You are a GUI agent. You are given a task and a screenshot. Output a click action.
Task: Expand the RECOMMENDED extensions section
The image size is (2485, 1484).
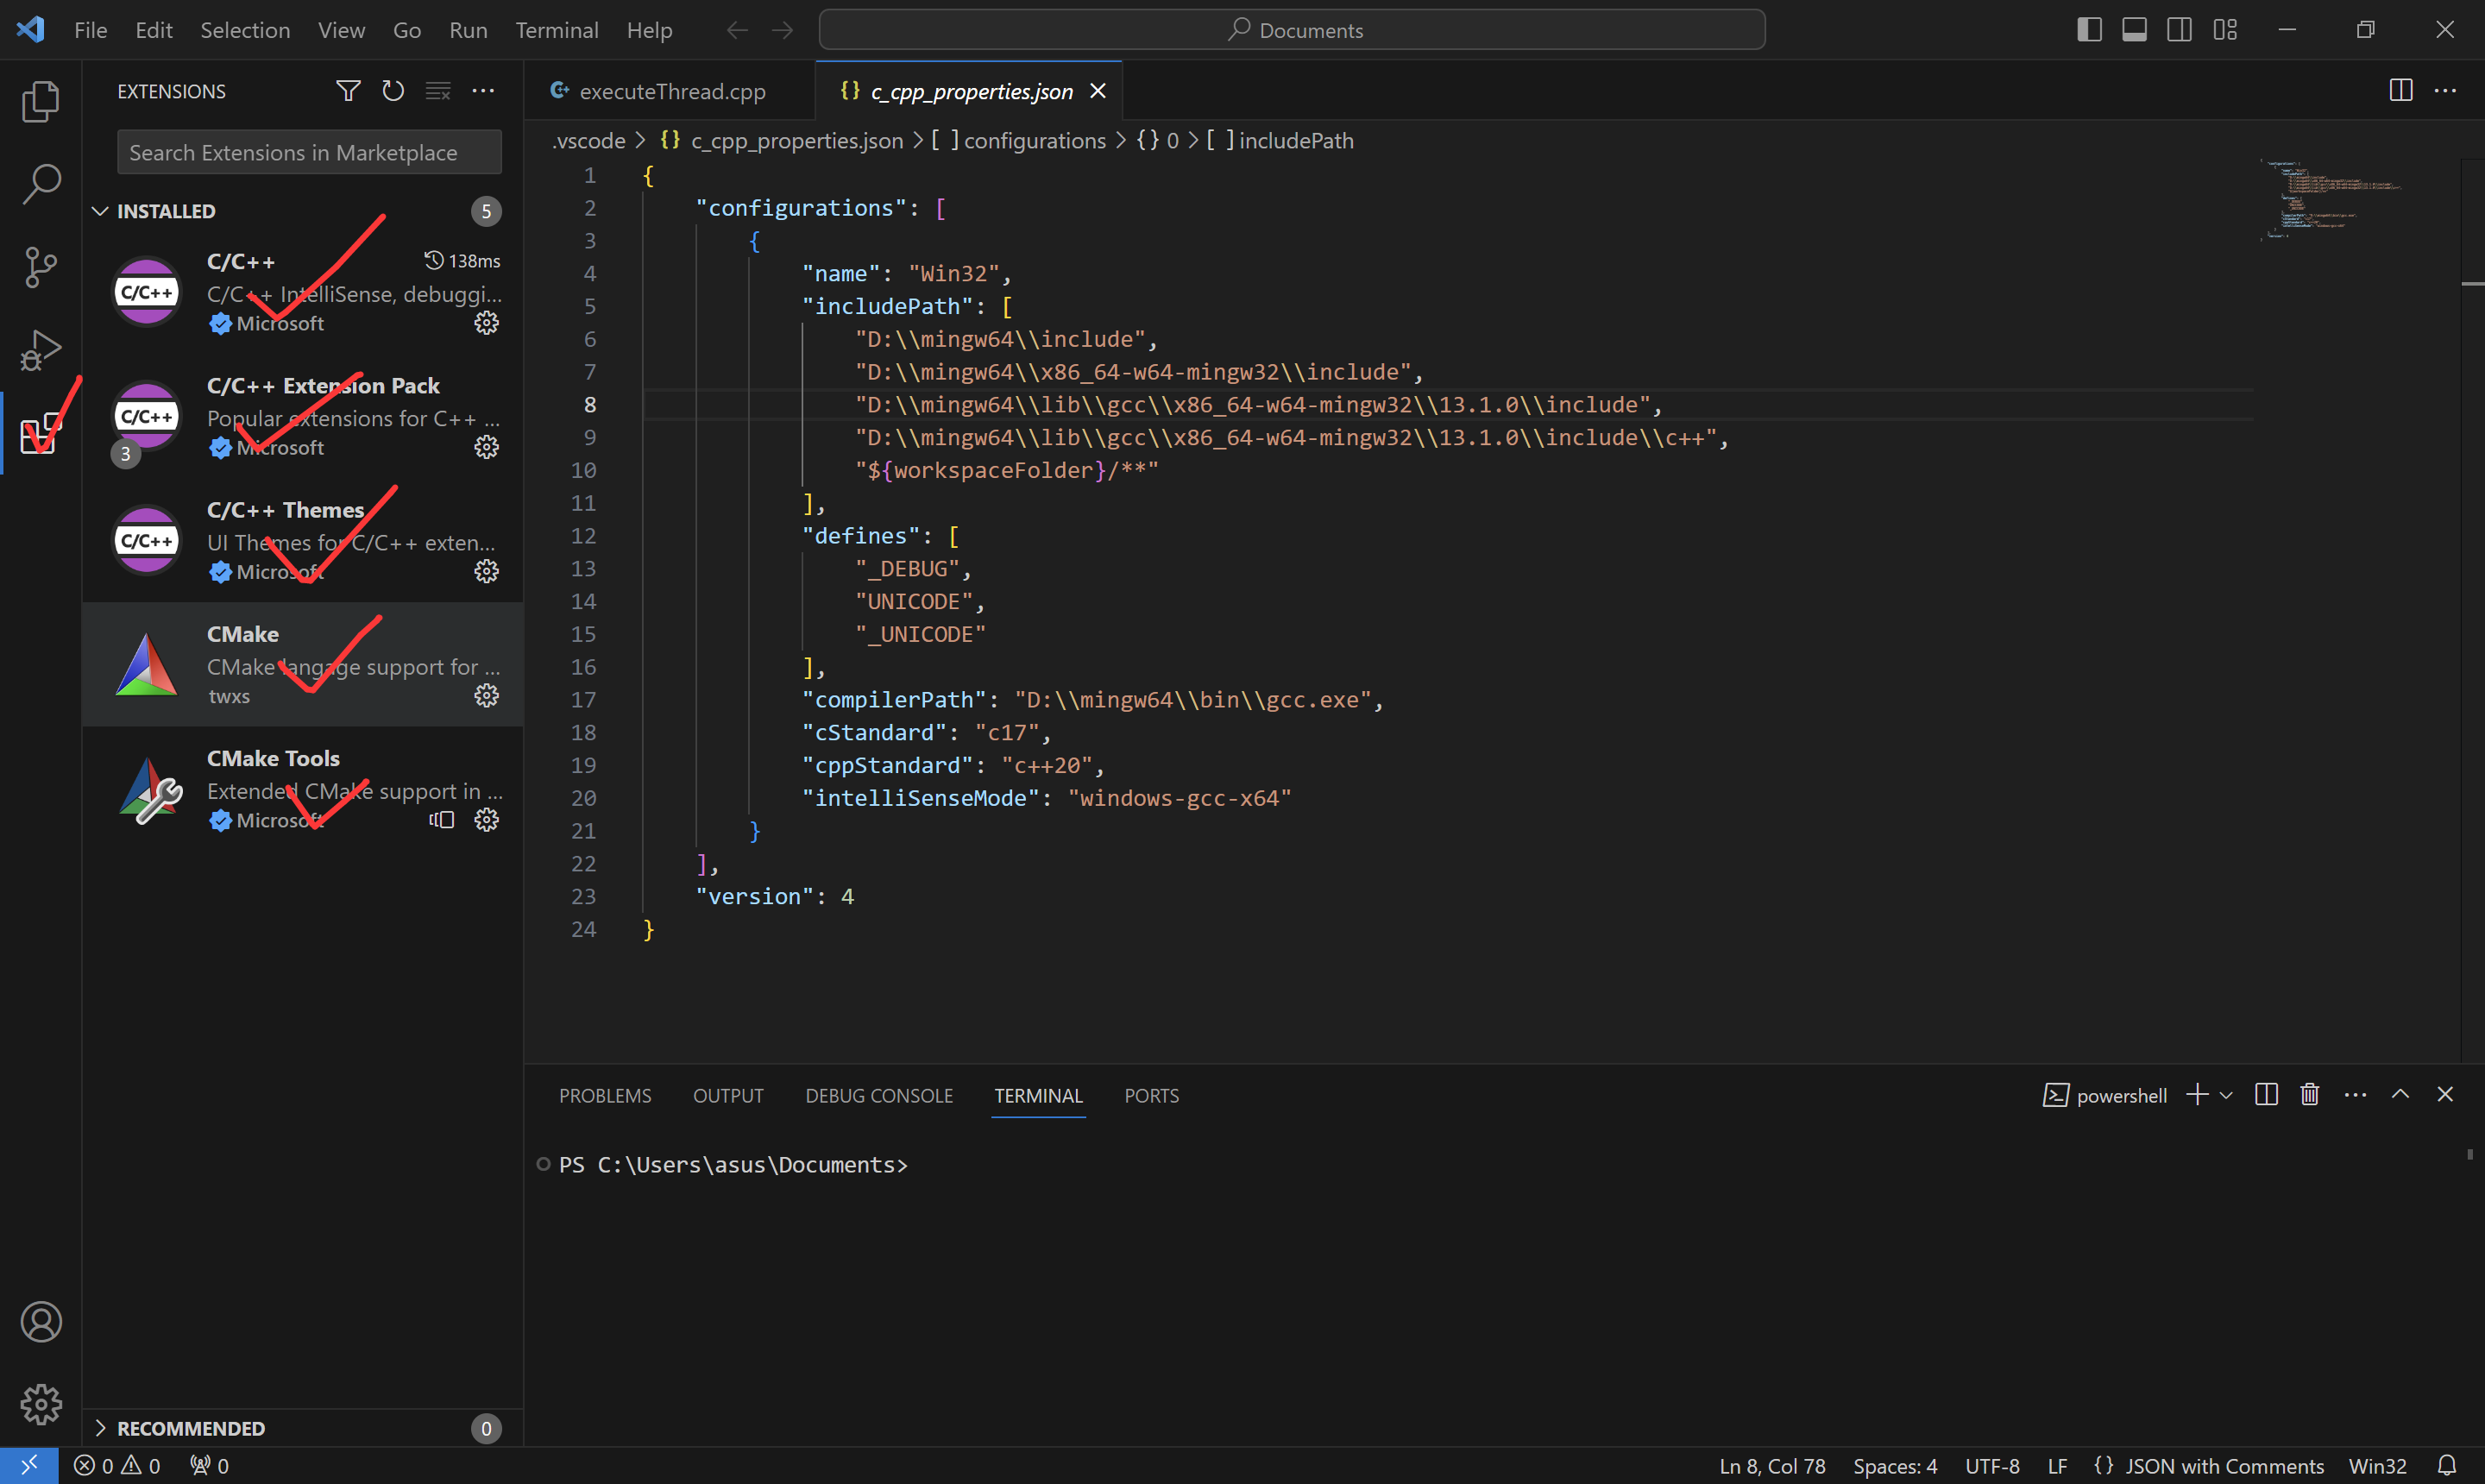tap(100, 1428)
